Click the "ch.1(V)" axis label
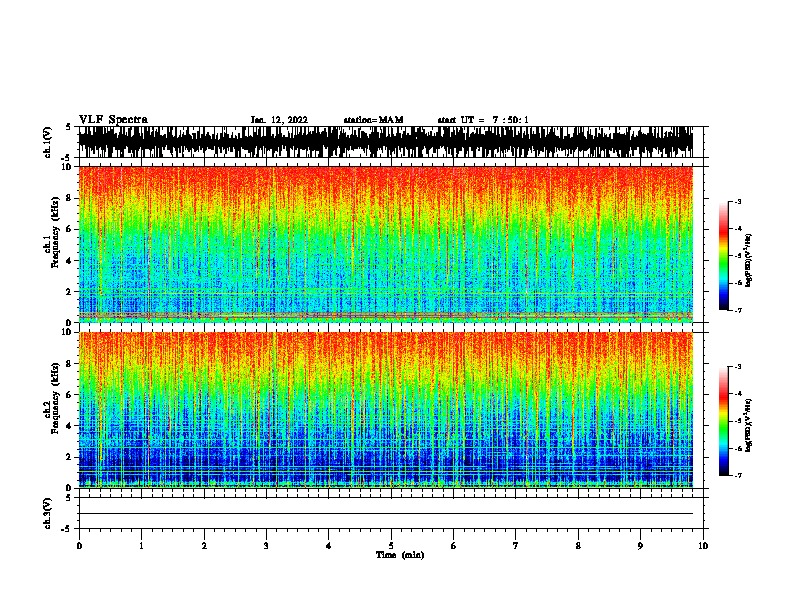This screenshot has width=792, height=612. click(x=48, y=142)
